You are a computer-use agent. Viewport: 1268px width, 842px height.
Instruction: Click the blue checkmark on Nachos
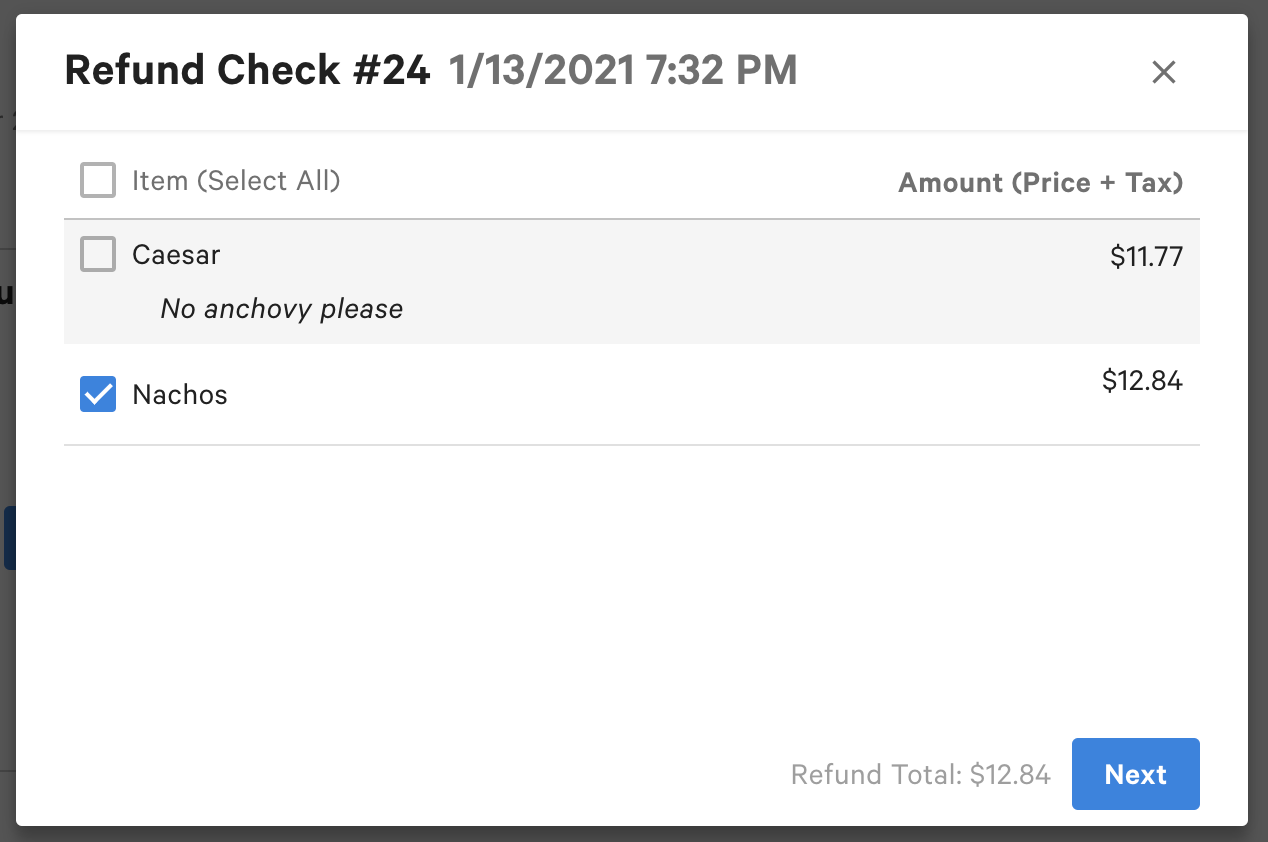point(97,394)
